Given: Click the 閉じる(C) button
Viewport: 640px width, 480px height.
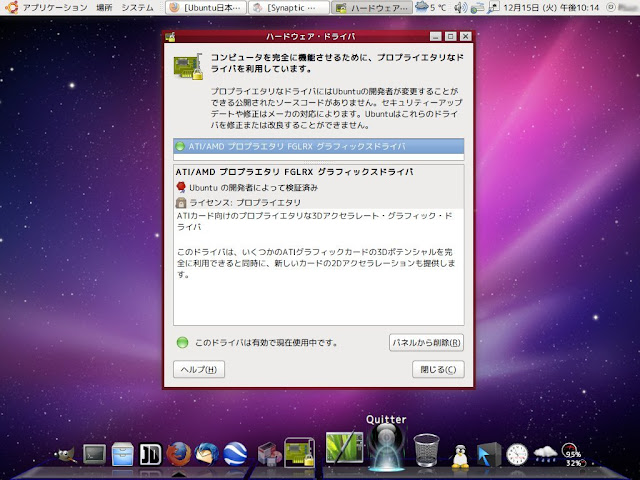Looking at the screenshot, I should click(x=438, y=369).
